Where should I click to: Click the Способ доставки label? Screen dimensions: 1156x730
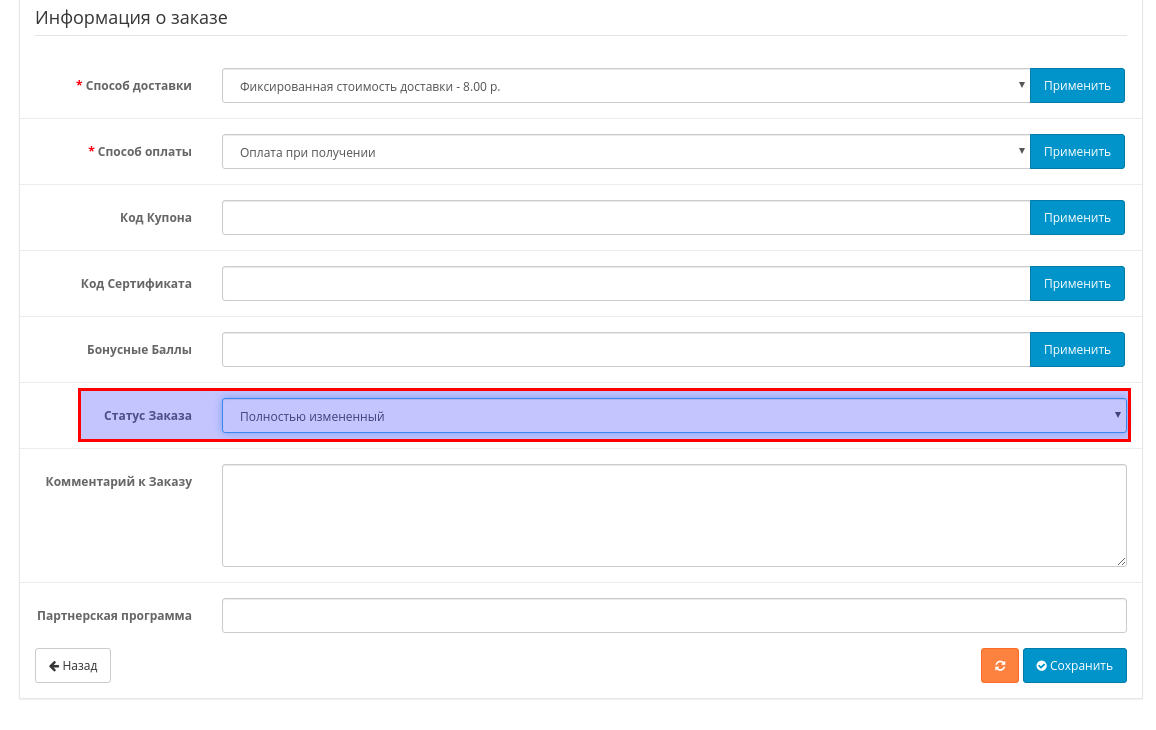[138, 86]
